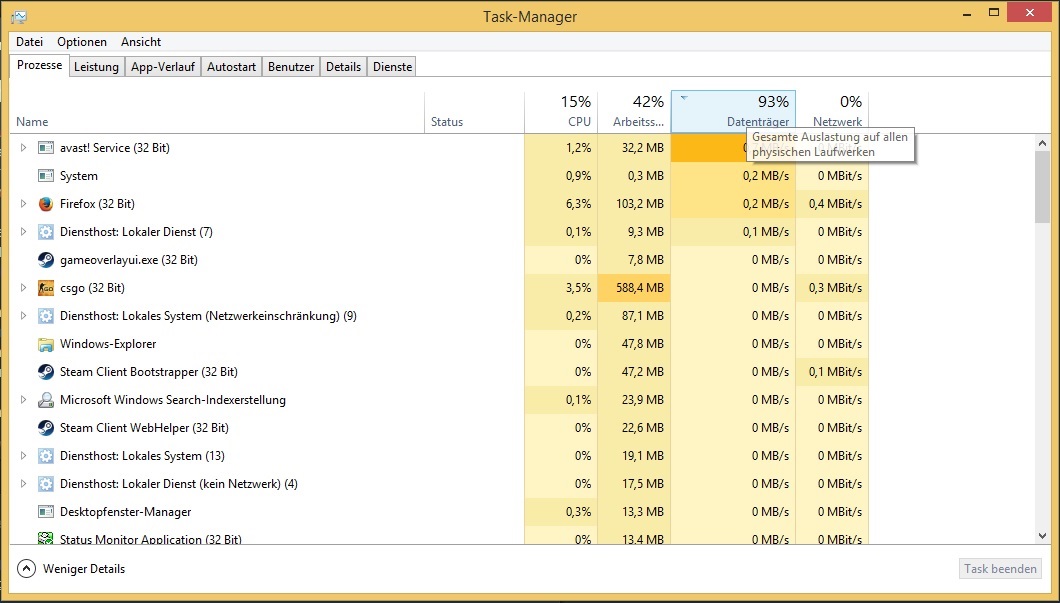Open the Autostart tab
Screen dimensions: 1060x603
click(231, 67)
